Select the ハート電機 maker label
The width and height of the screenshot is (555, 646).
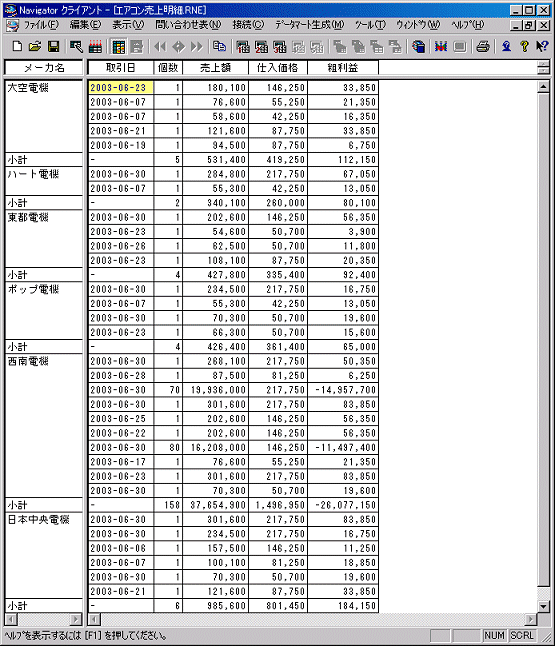tap(33, 174)
